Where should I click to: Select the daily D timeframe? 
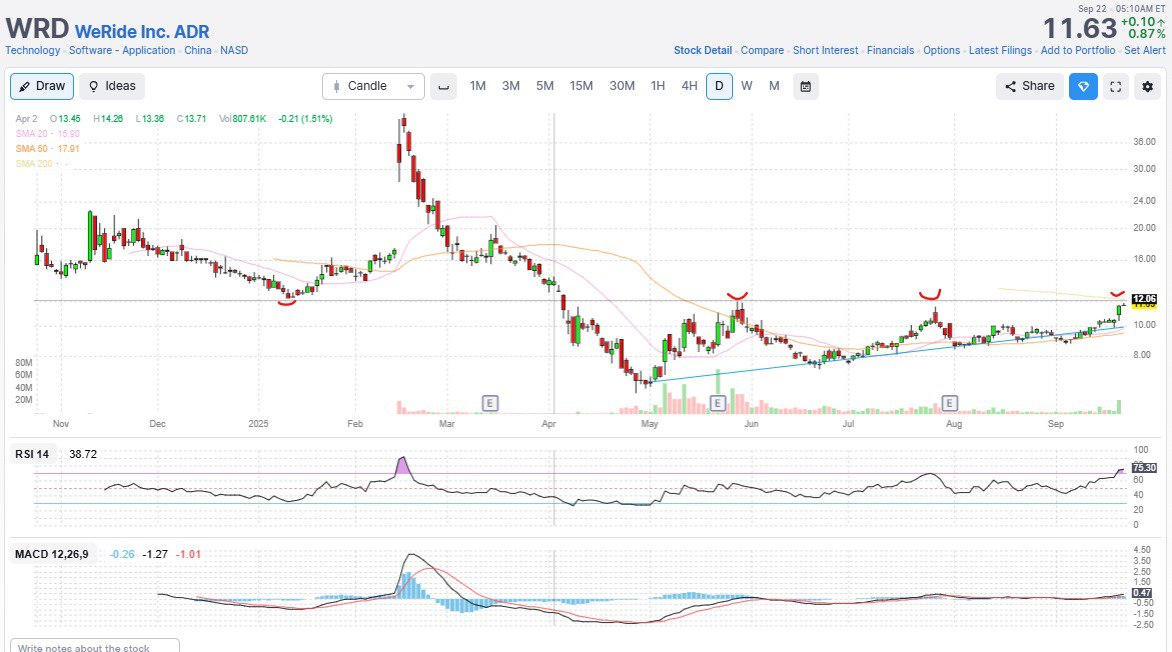tap(719, 86)
